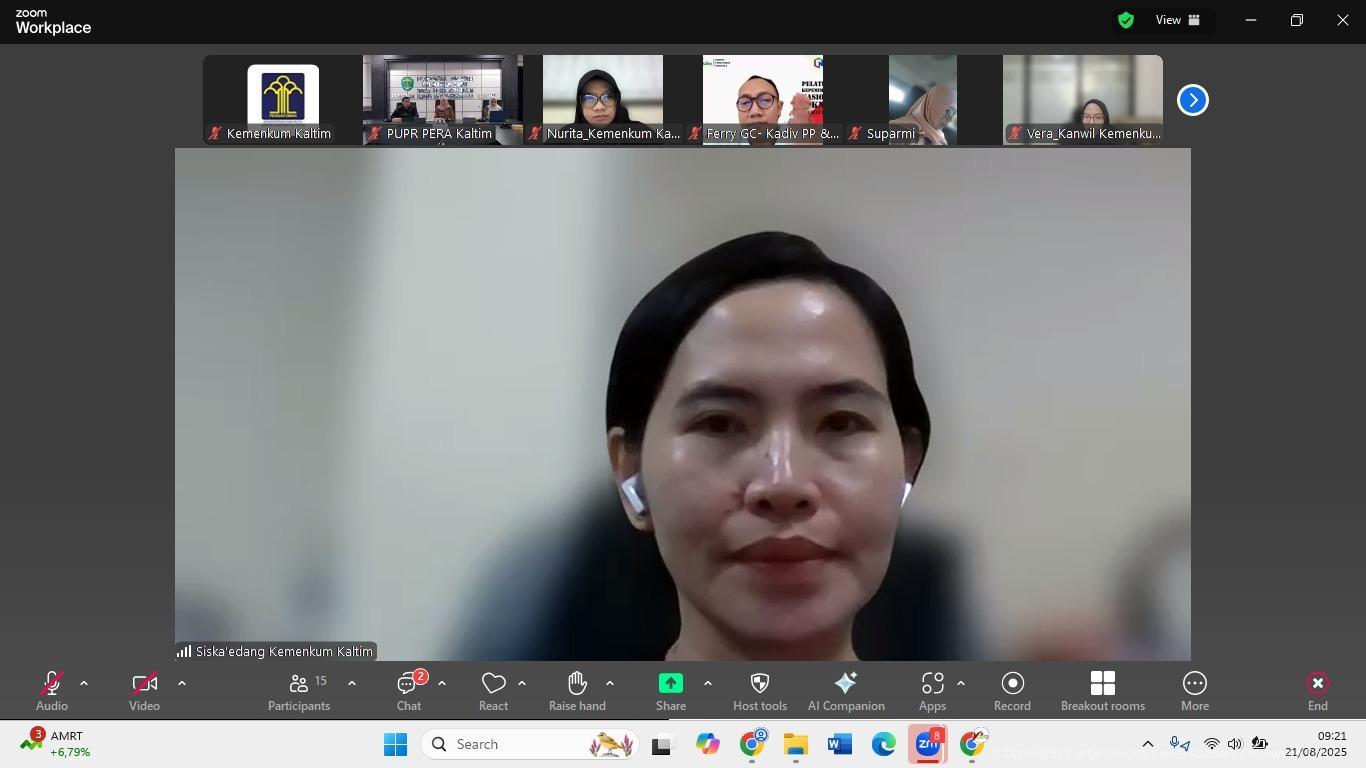Expand Share options chevron
This screenshot has height=768, width=1366.
708,684
